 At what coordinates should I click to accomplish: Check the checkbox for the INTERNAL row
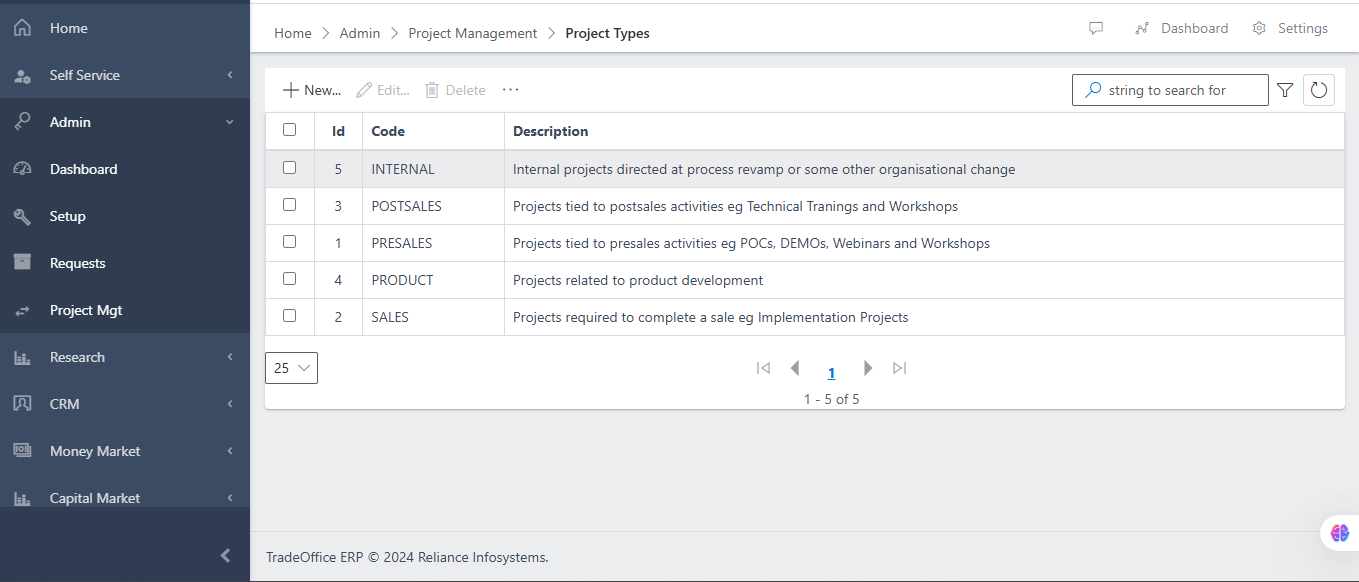coord(289,168)
